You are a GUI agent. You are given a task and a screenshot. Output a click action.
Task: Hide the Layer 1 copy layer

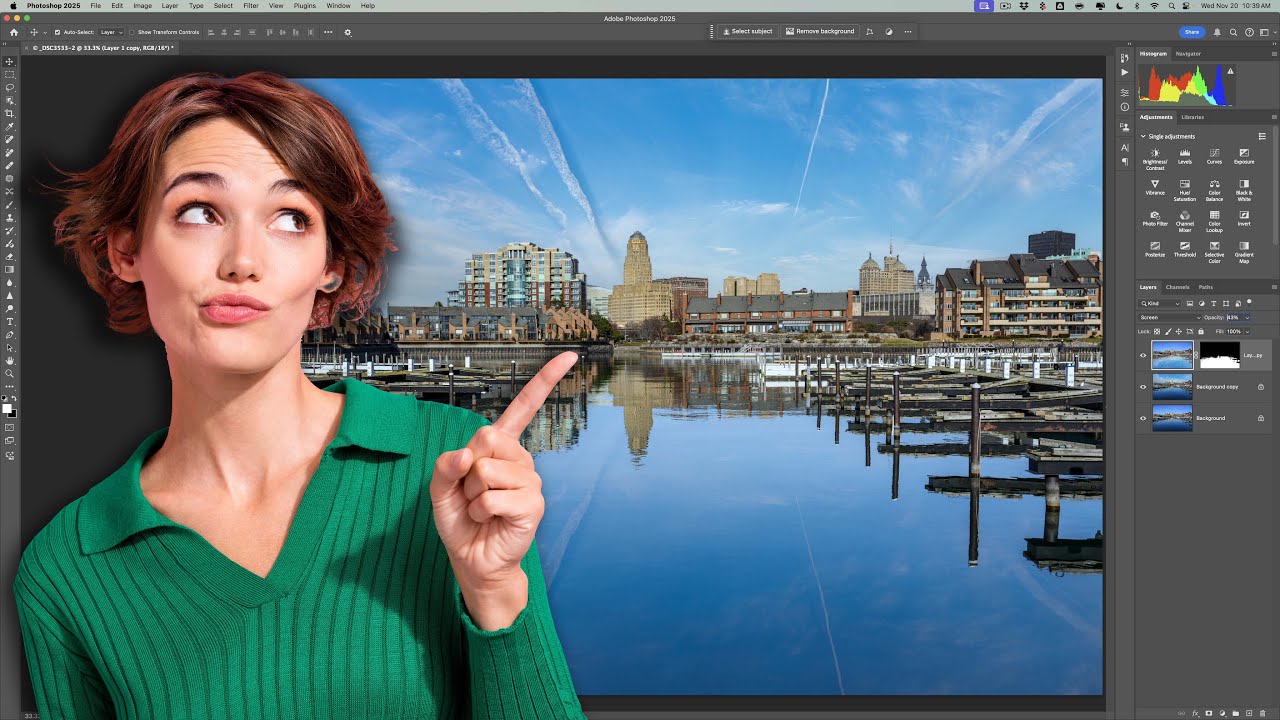pos(1143,355)
